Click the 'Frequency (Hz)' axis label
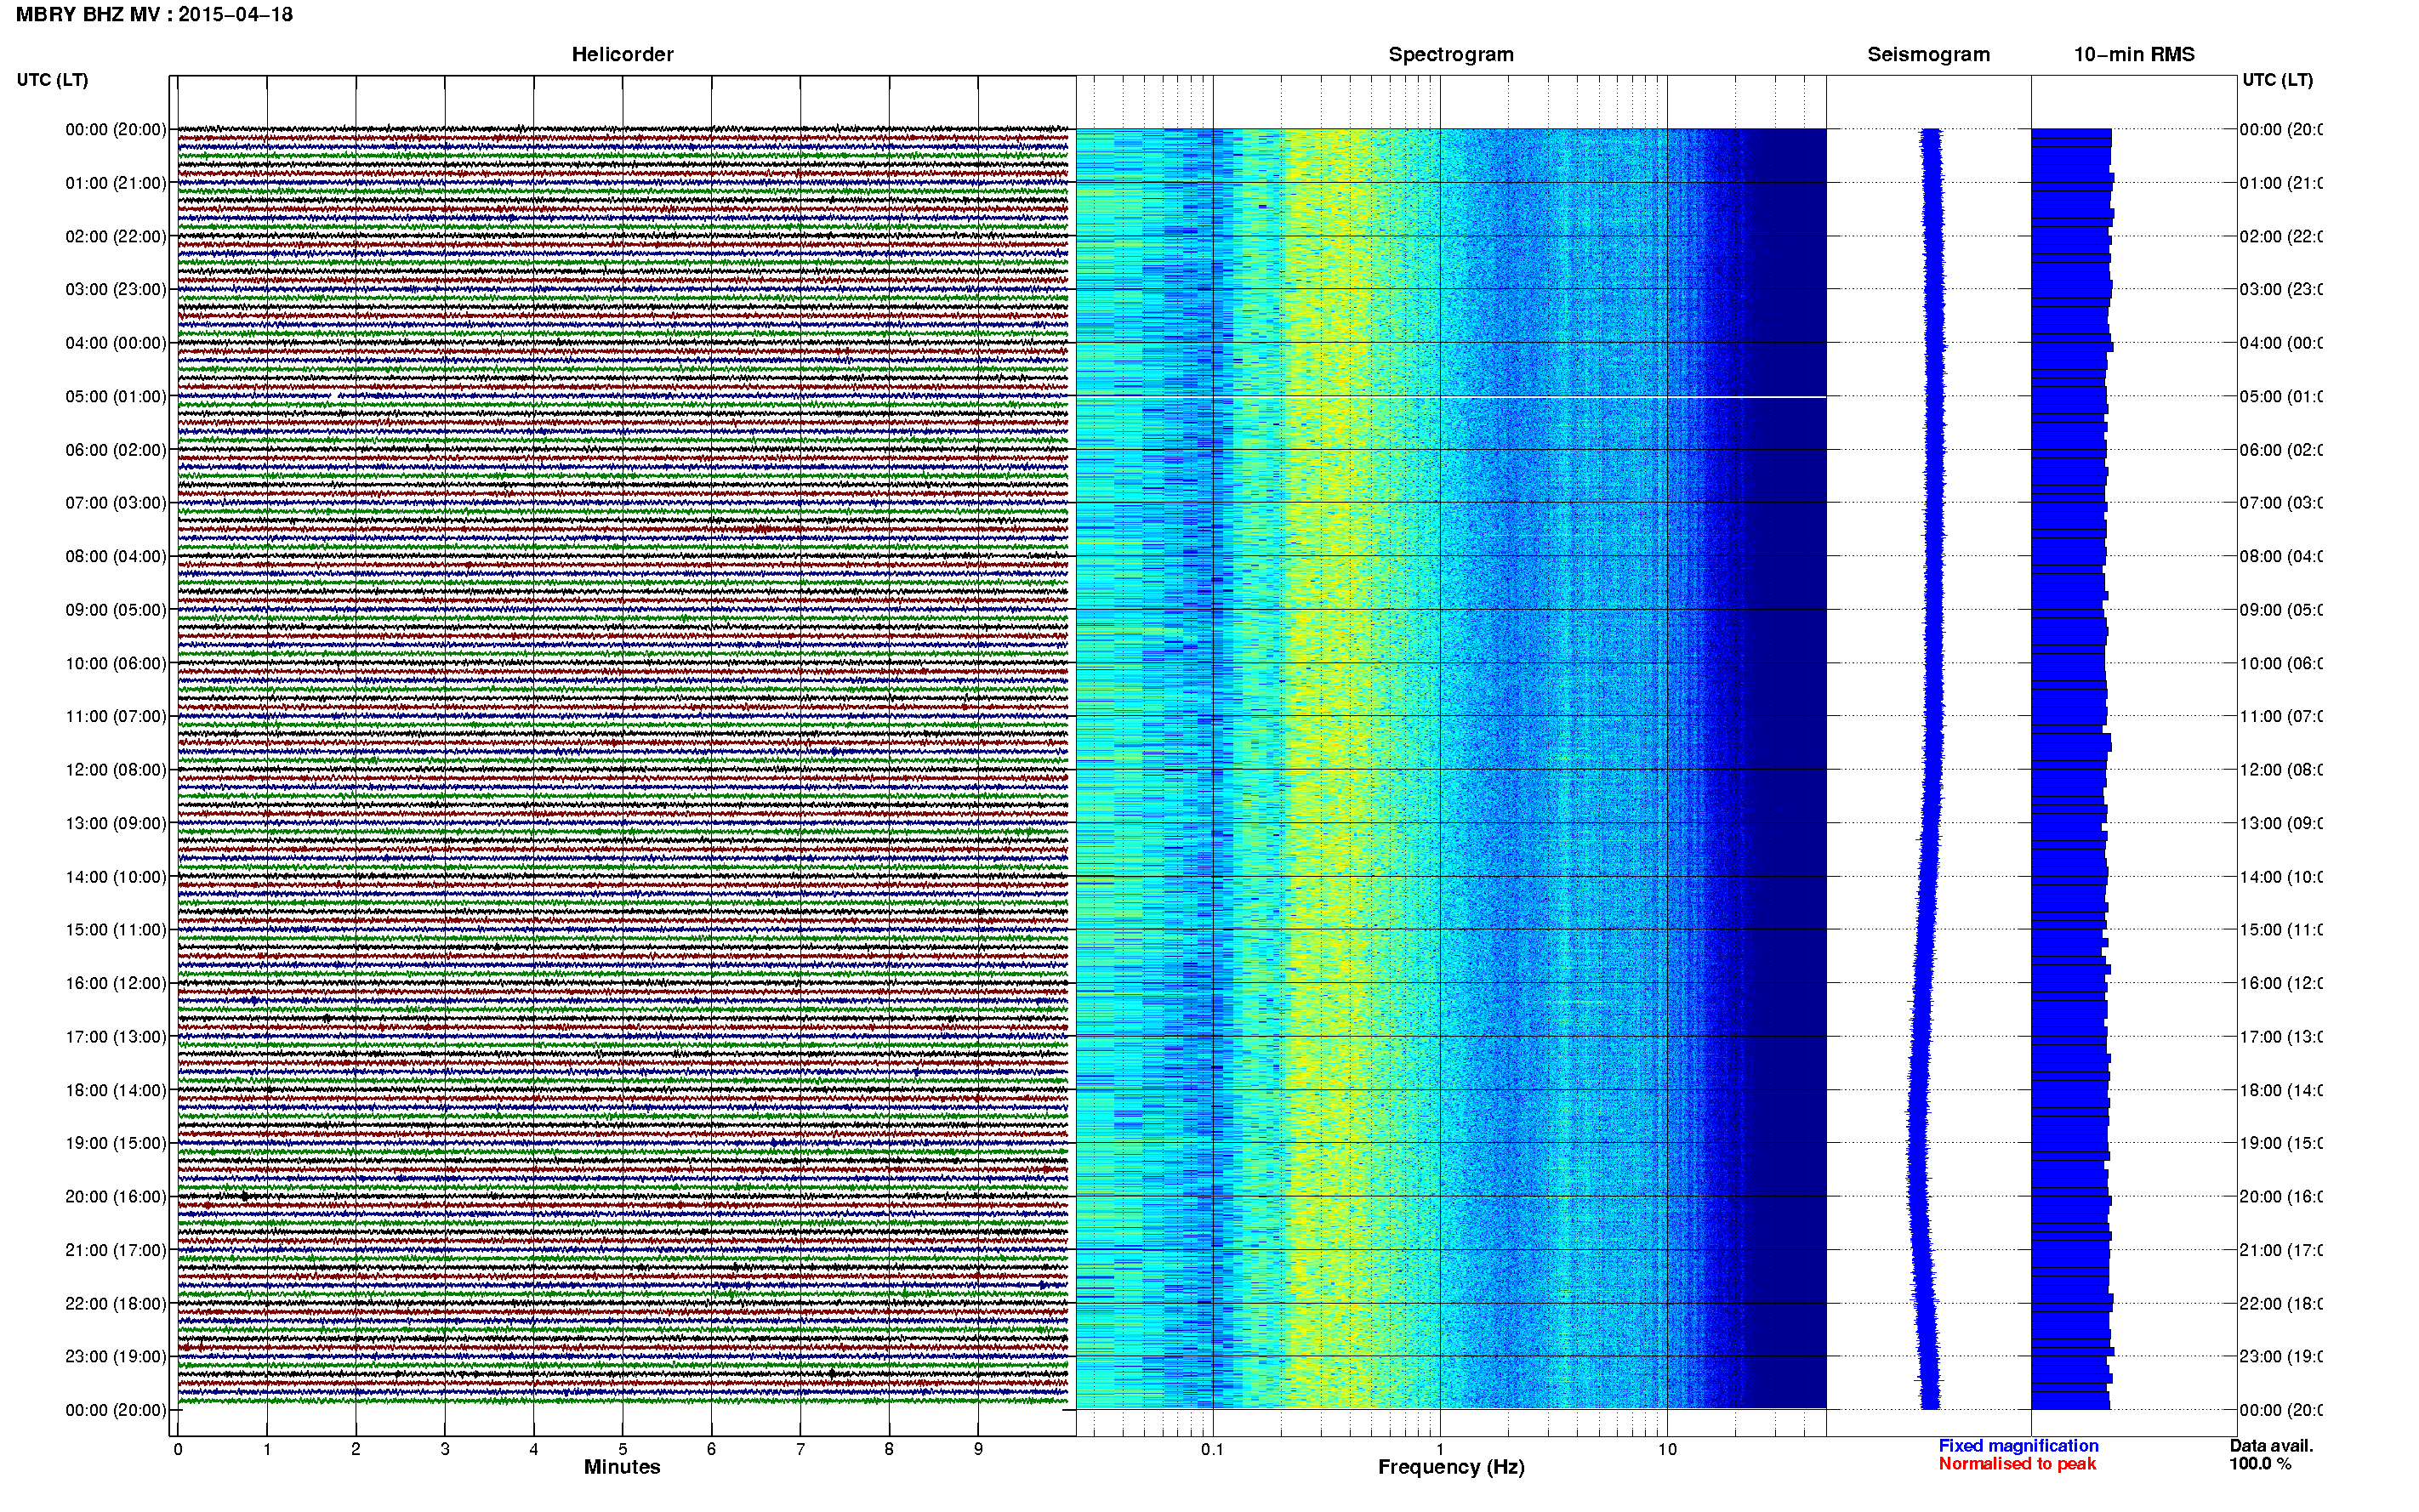This screenshot has width=2419, height=1512. pos(1451,1467)
